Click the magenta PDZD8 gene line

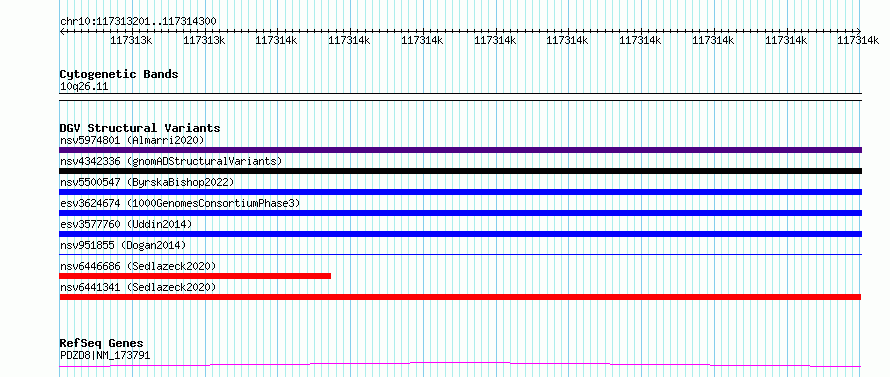460,365
